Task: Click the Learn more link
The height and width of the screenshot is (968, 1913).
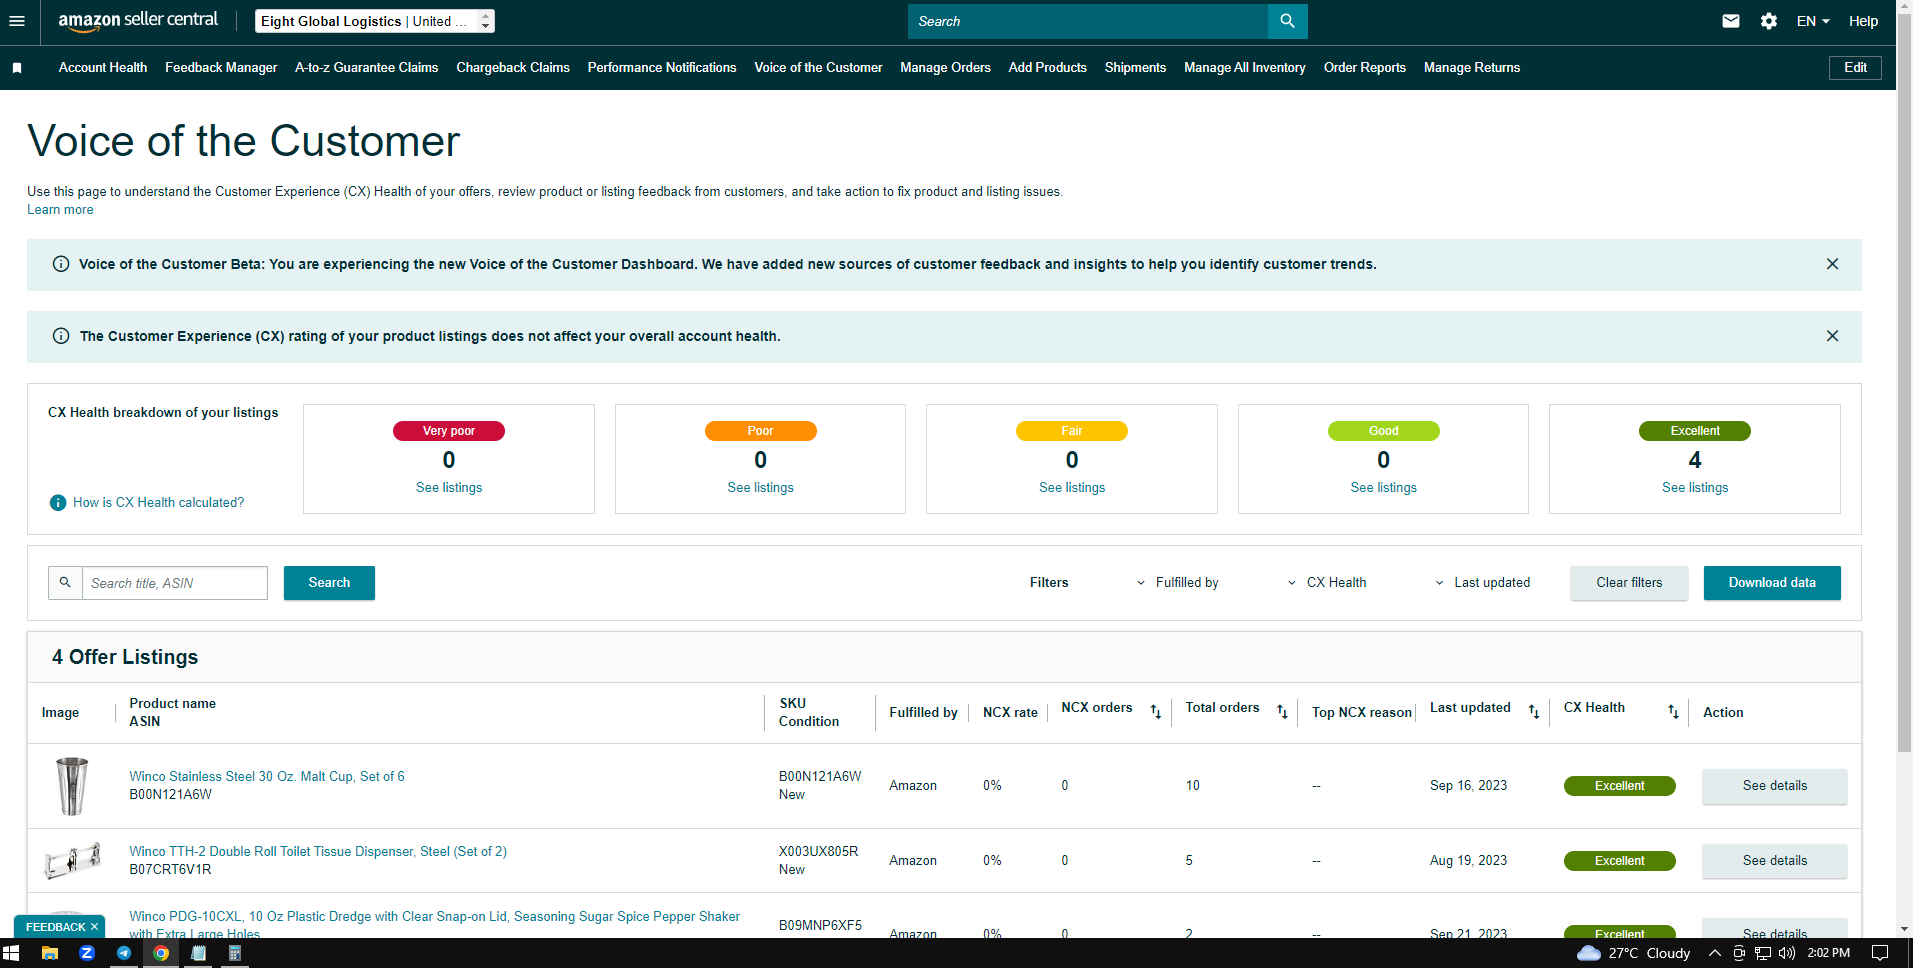Action: pyautogui.click(x=60, y=210)
